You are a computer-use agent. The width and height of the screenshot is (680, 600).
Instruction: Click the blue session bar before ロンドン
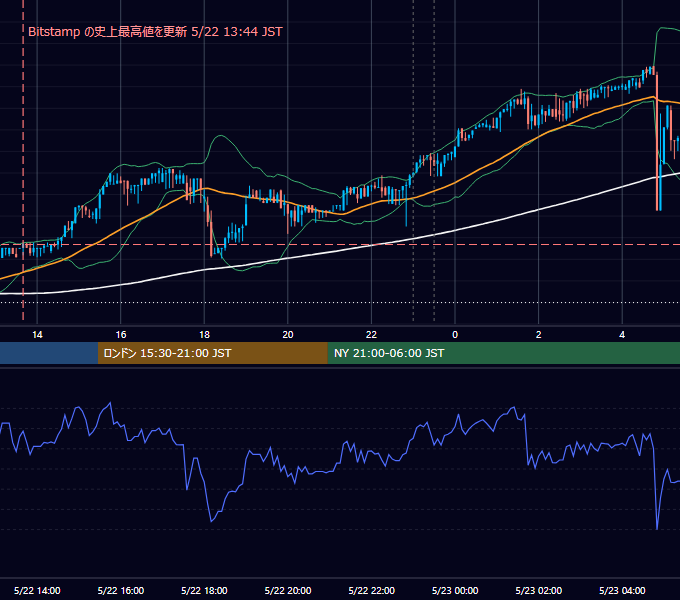coord(49,353)
